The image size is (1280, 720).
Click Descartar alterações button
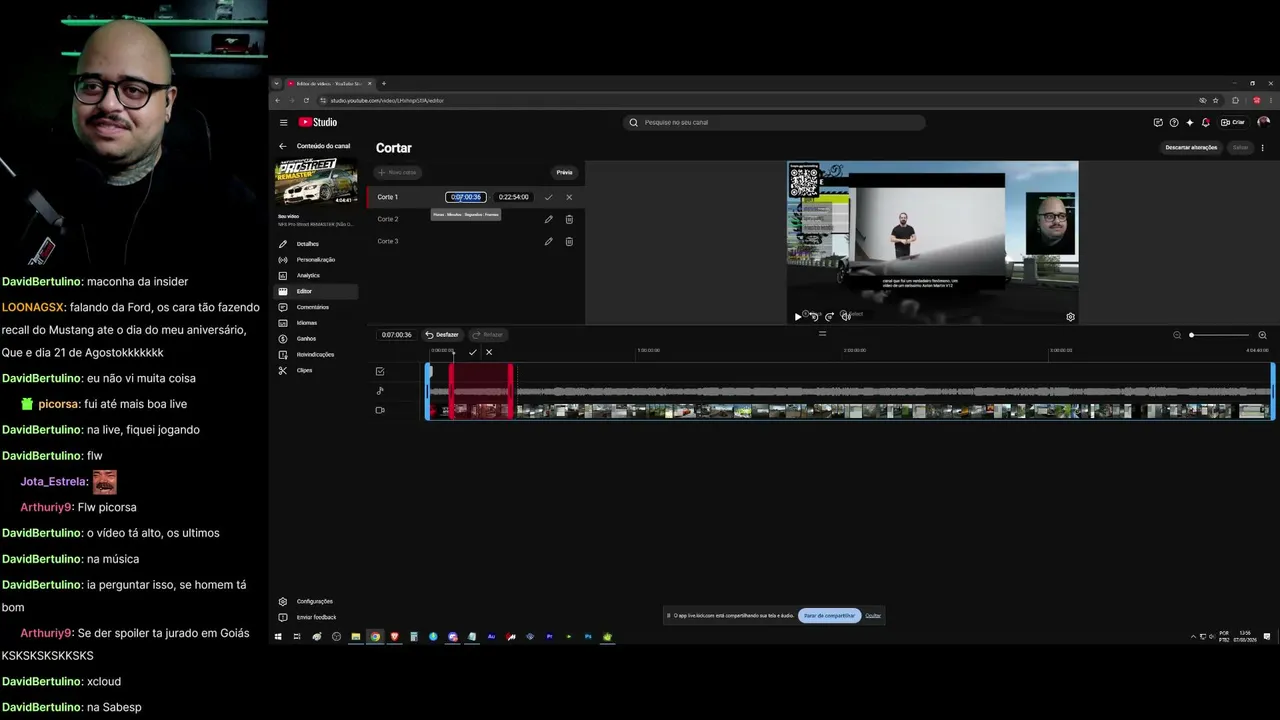1191,147
